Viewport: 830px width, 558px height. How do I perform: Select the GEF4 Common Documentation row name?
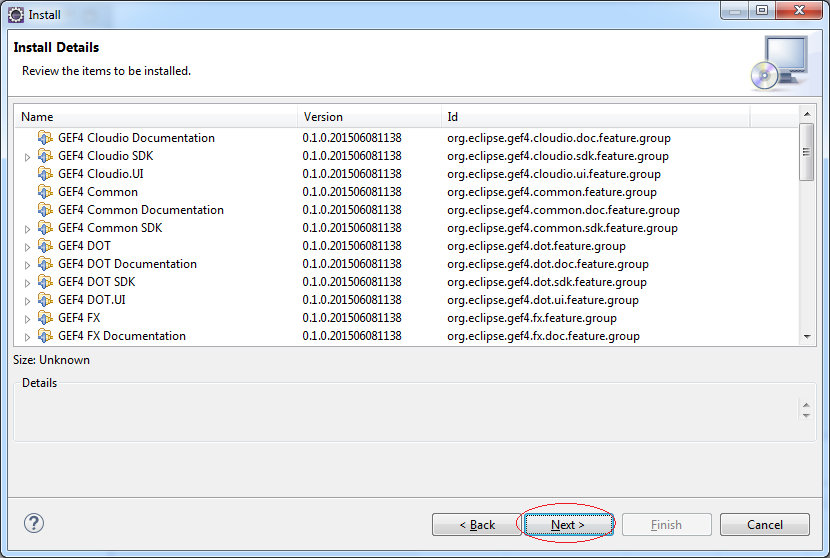[141, 210]
